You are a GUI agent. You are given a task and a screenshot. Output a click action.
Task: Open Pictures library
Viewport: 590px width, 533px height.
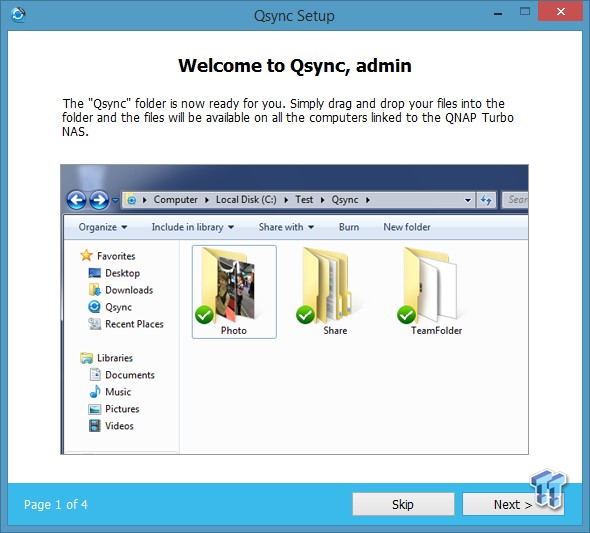click(114, 409)
